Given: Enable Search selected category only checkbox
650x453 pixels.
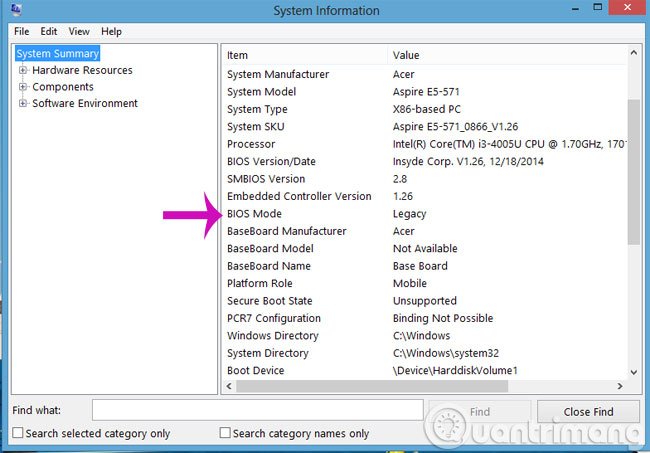Looking at the screenshot, I should [x=18, y=433].
